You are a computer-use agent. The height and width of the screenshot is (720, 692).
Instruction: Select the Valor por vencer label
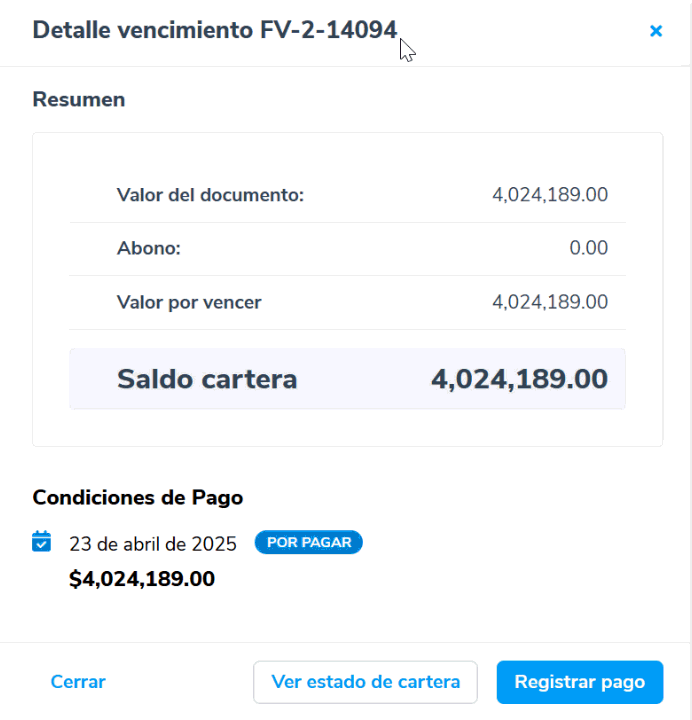(x=189, y=302)
